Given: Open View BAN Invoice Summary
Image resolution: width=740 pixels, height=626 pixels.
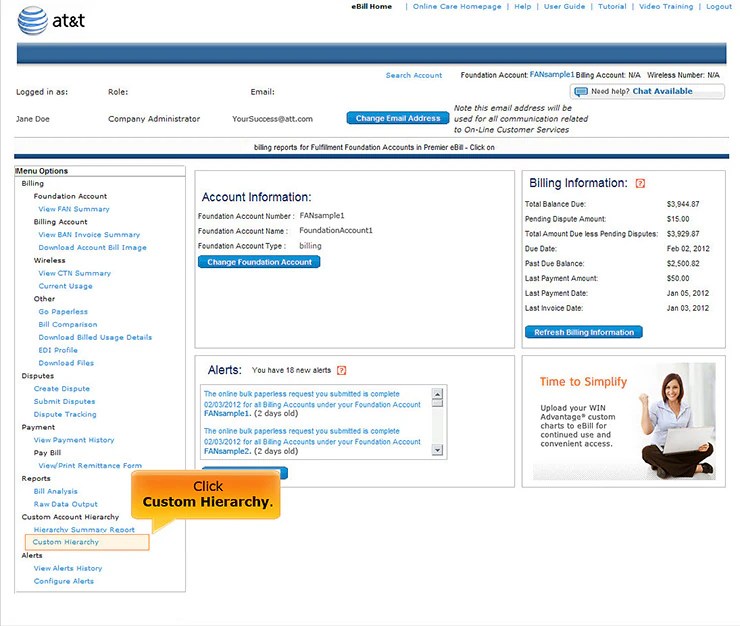Looking at the screenshot, I should click(x=89, y=235).
